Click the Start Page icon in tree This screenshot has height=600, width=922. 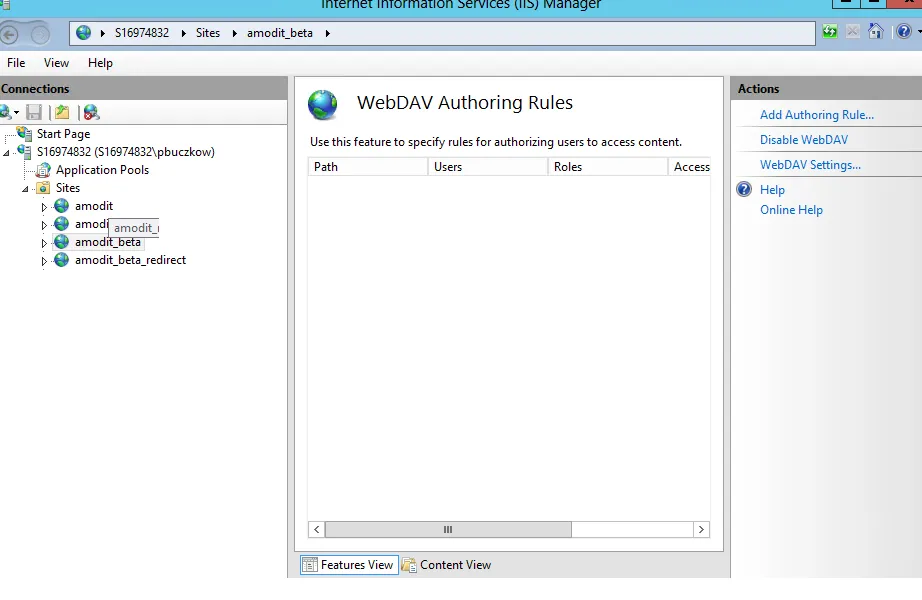point(24,134)
